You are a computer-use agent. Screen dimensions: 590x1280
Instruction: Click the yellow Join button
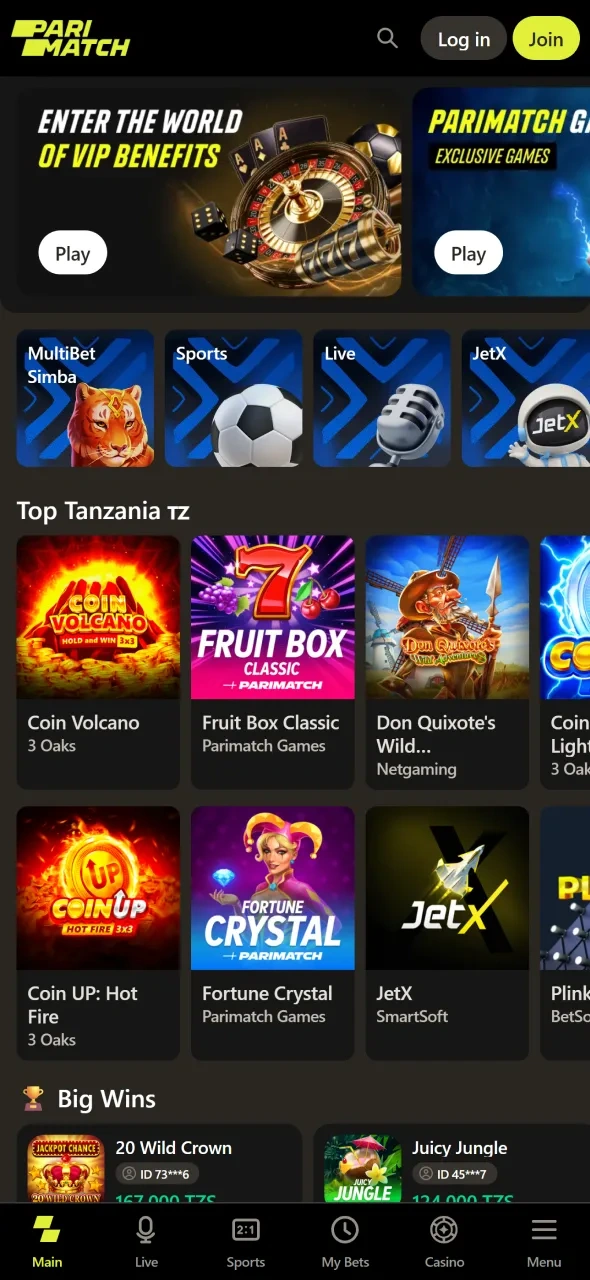pyautogui.click(x=546, y=39)
